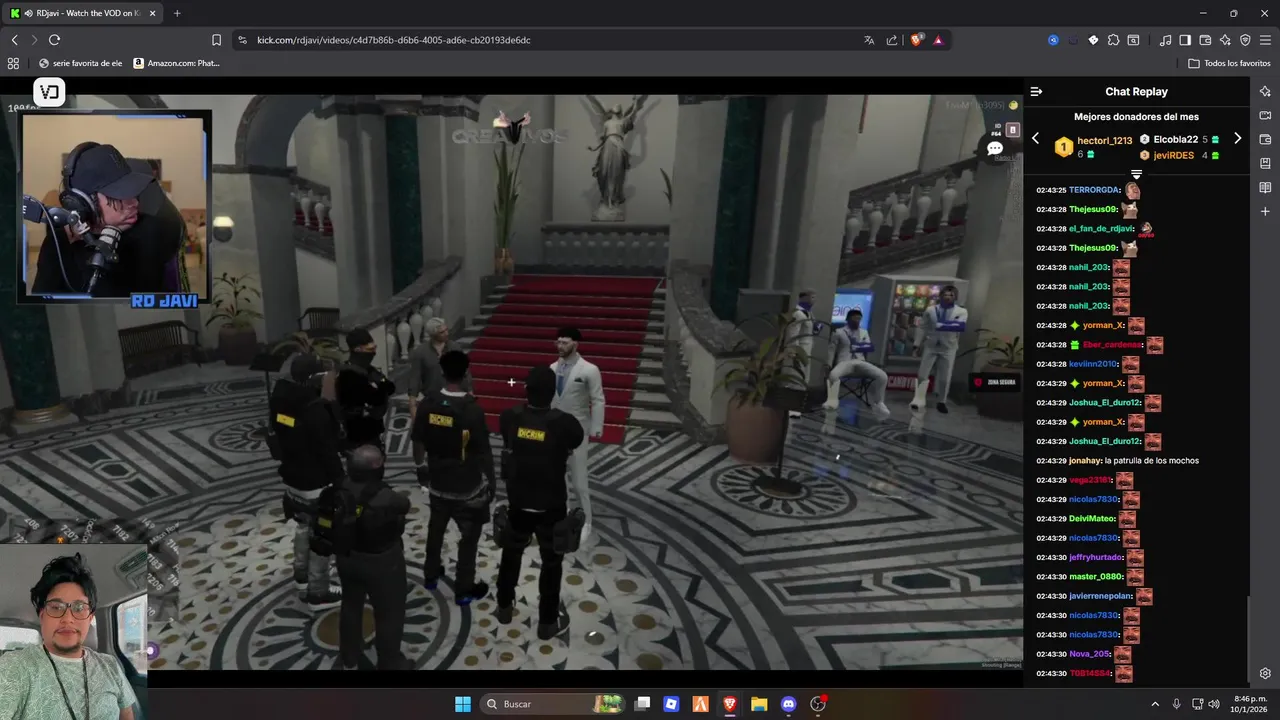
Task: Open a new tab
Action: coord(177,13)
